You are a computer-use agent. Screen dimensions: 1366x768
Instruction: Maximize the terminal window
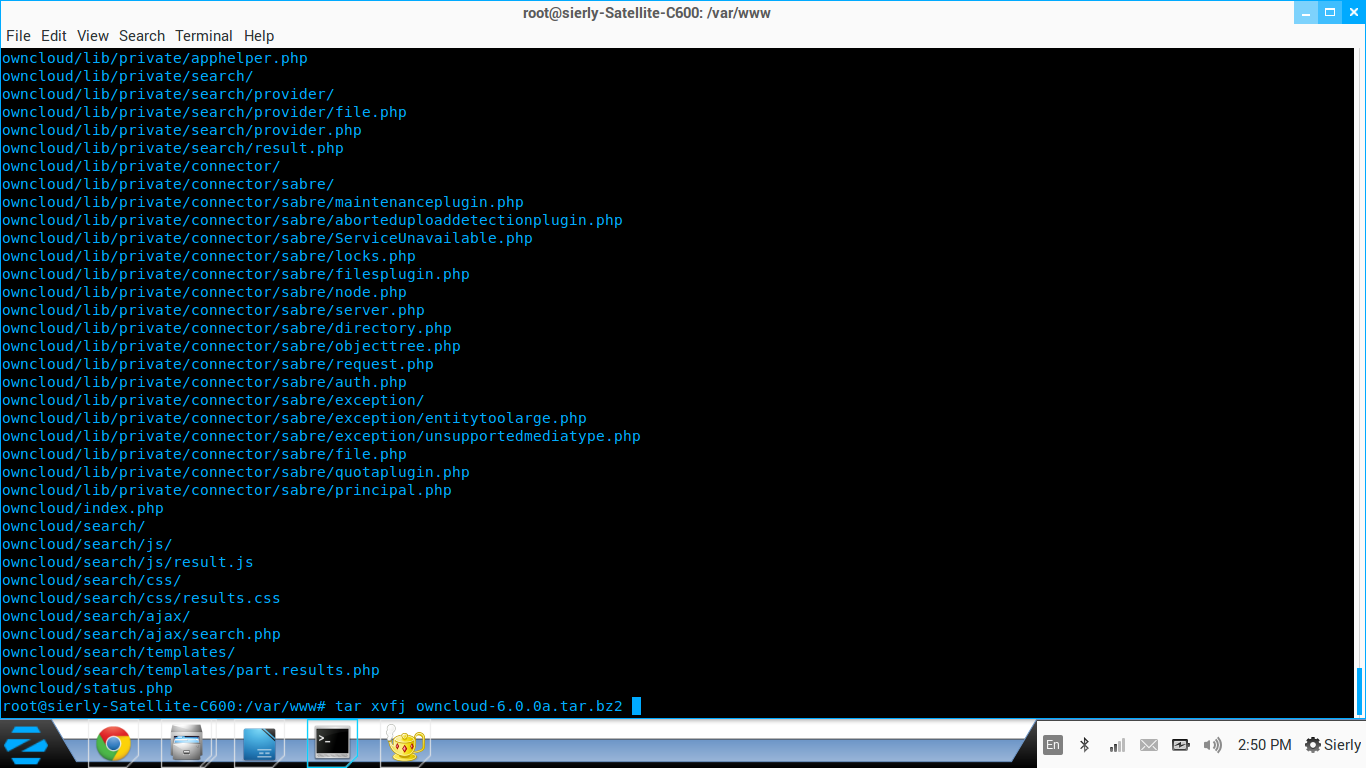[1329, 12]
